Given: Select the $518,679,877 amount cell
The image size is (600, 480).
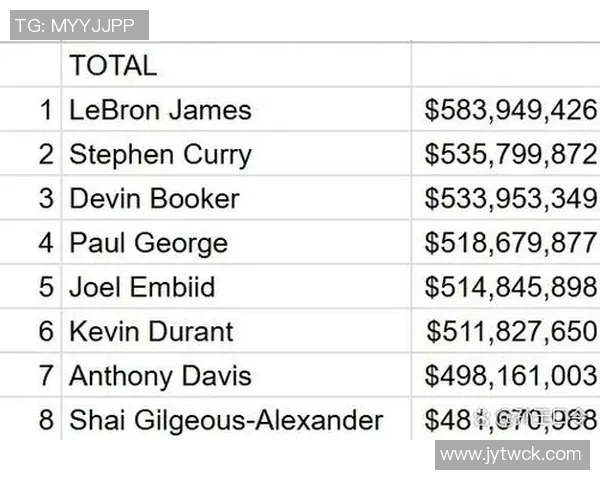Looking at the screenshot, I should coord(510,243).
